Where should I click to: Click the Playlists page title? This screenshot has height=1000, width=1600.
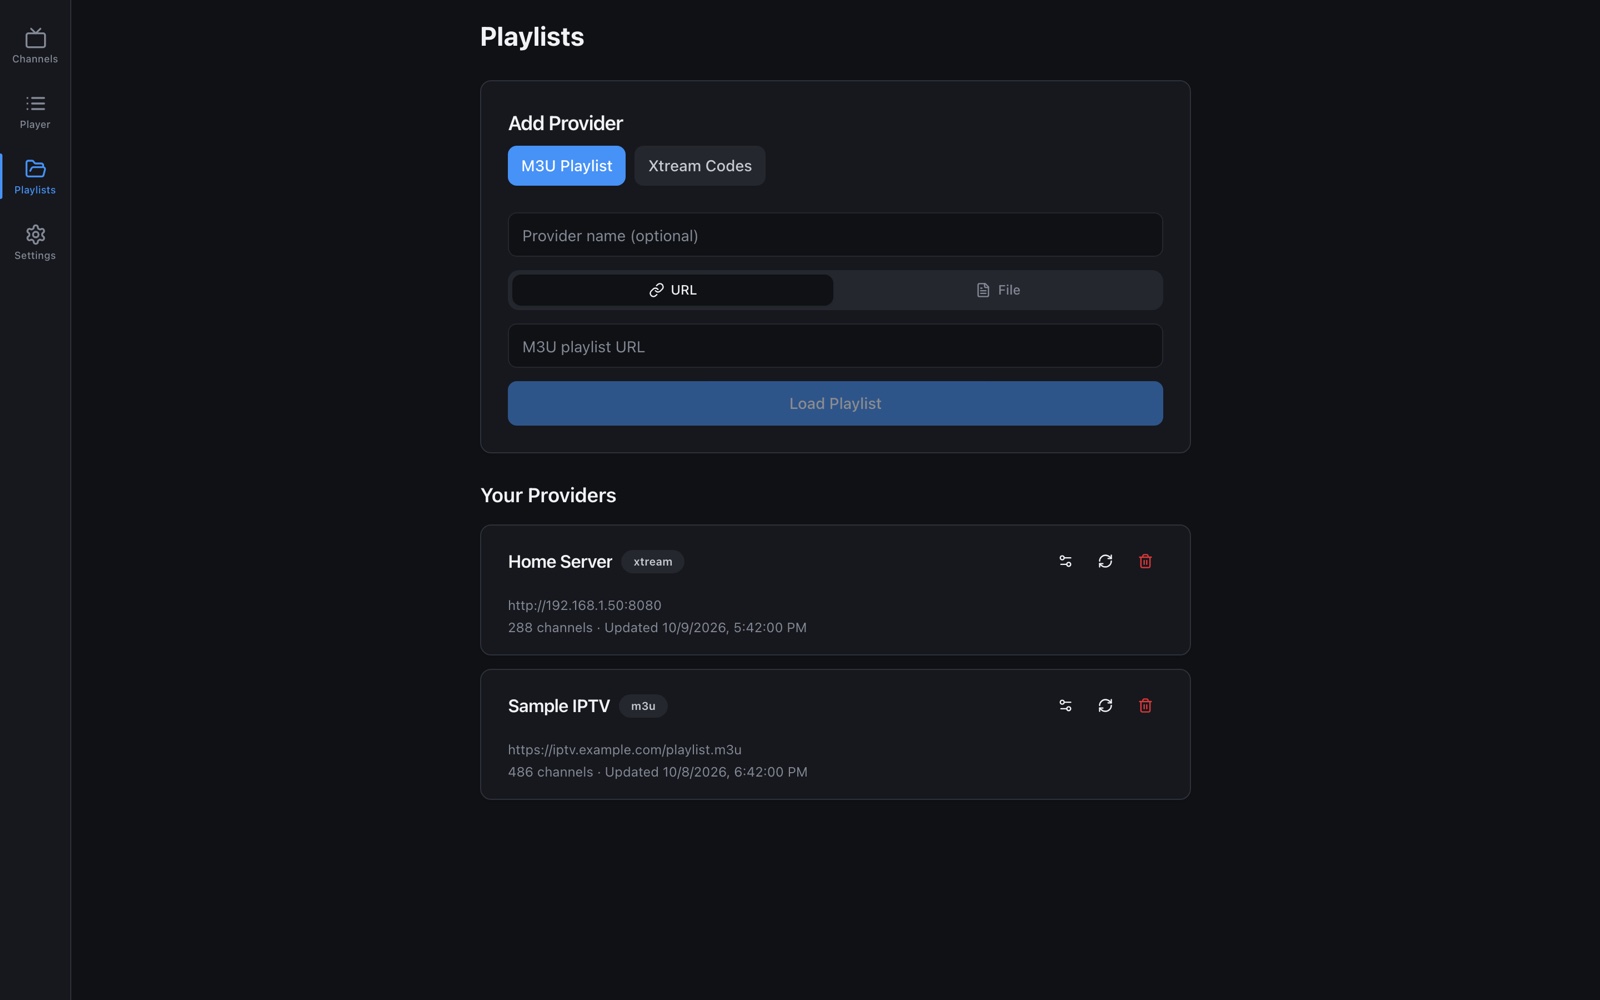532,37
